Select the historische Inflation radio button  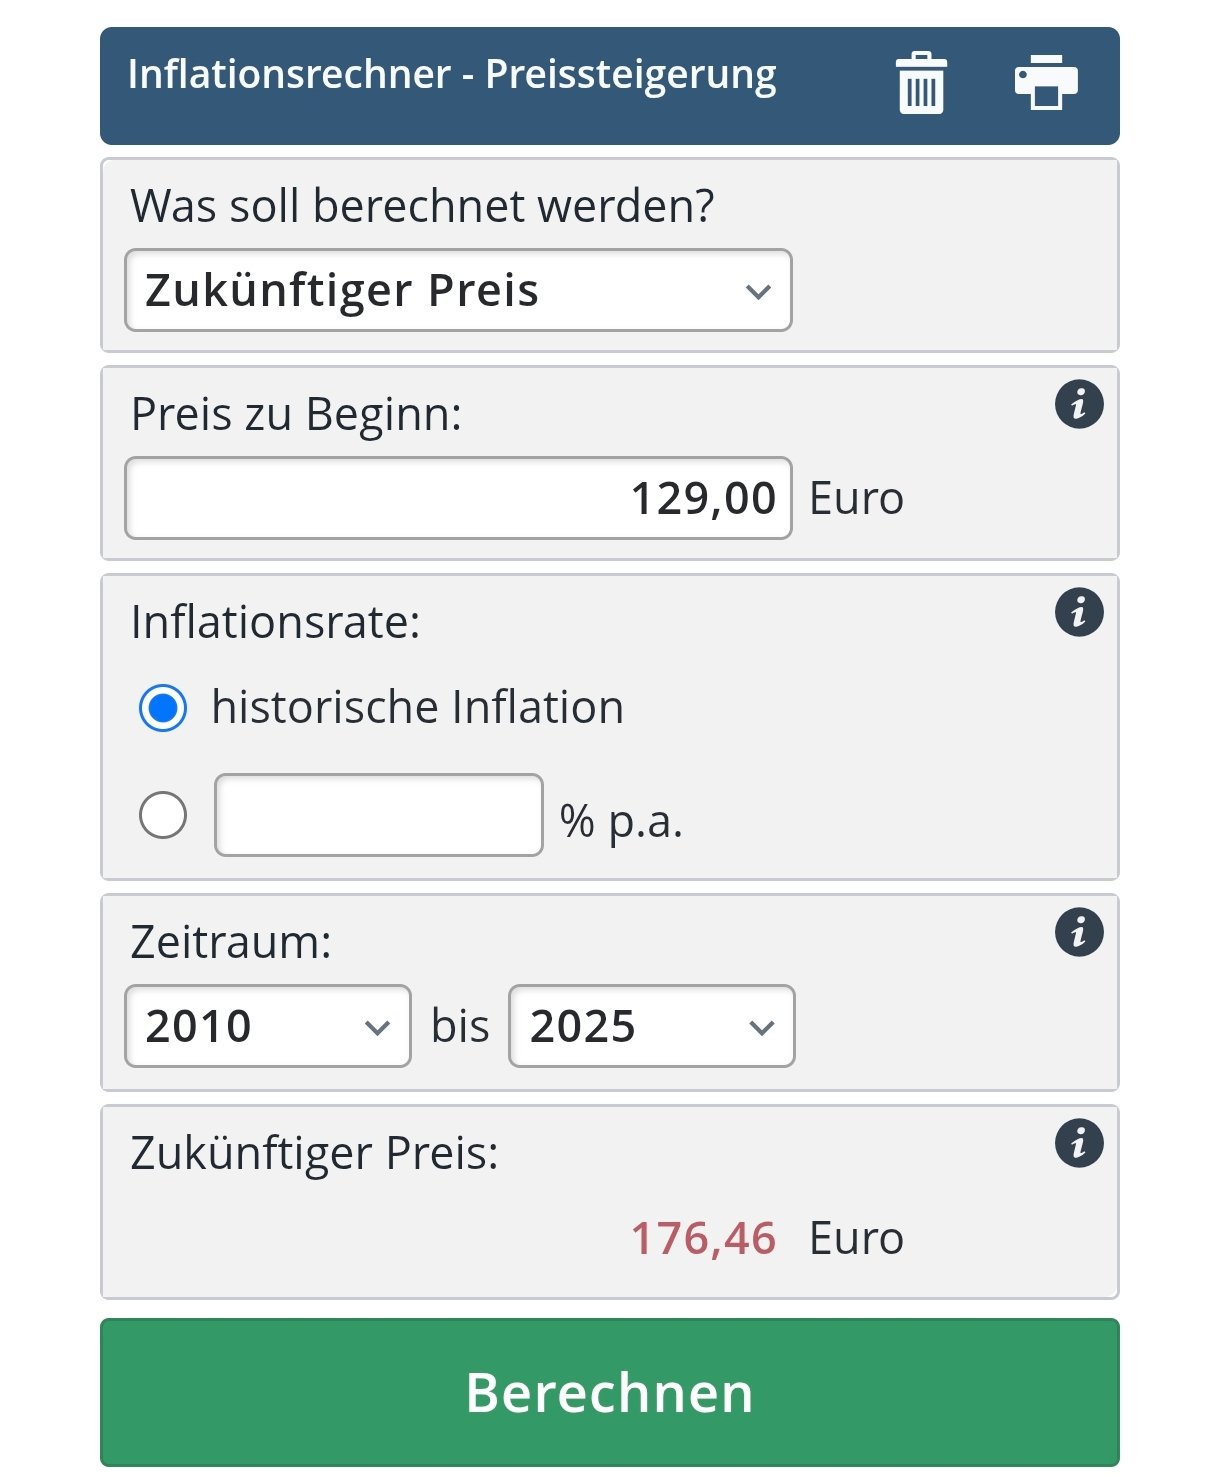163,708
